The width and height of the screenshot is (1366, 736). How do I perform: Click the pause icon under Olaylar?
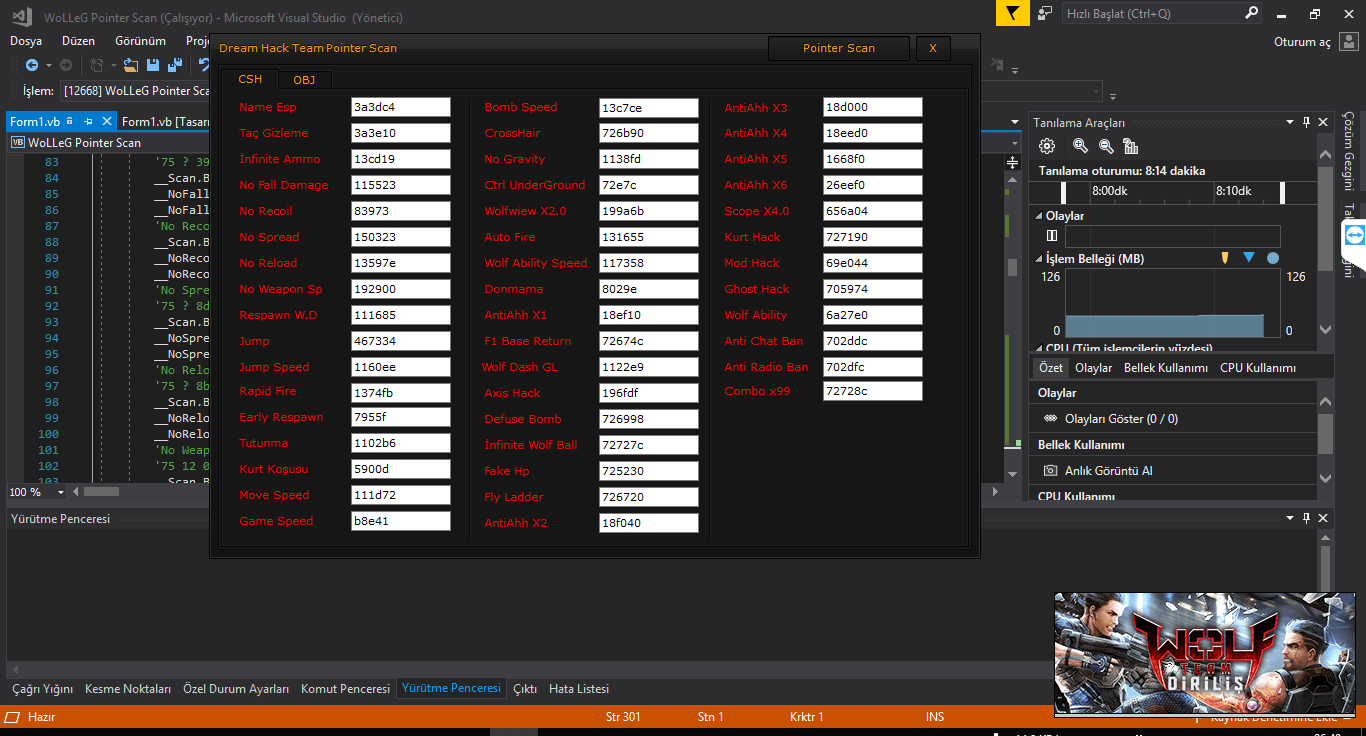click(1051, 236)
